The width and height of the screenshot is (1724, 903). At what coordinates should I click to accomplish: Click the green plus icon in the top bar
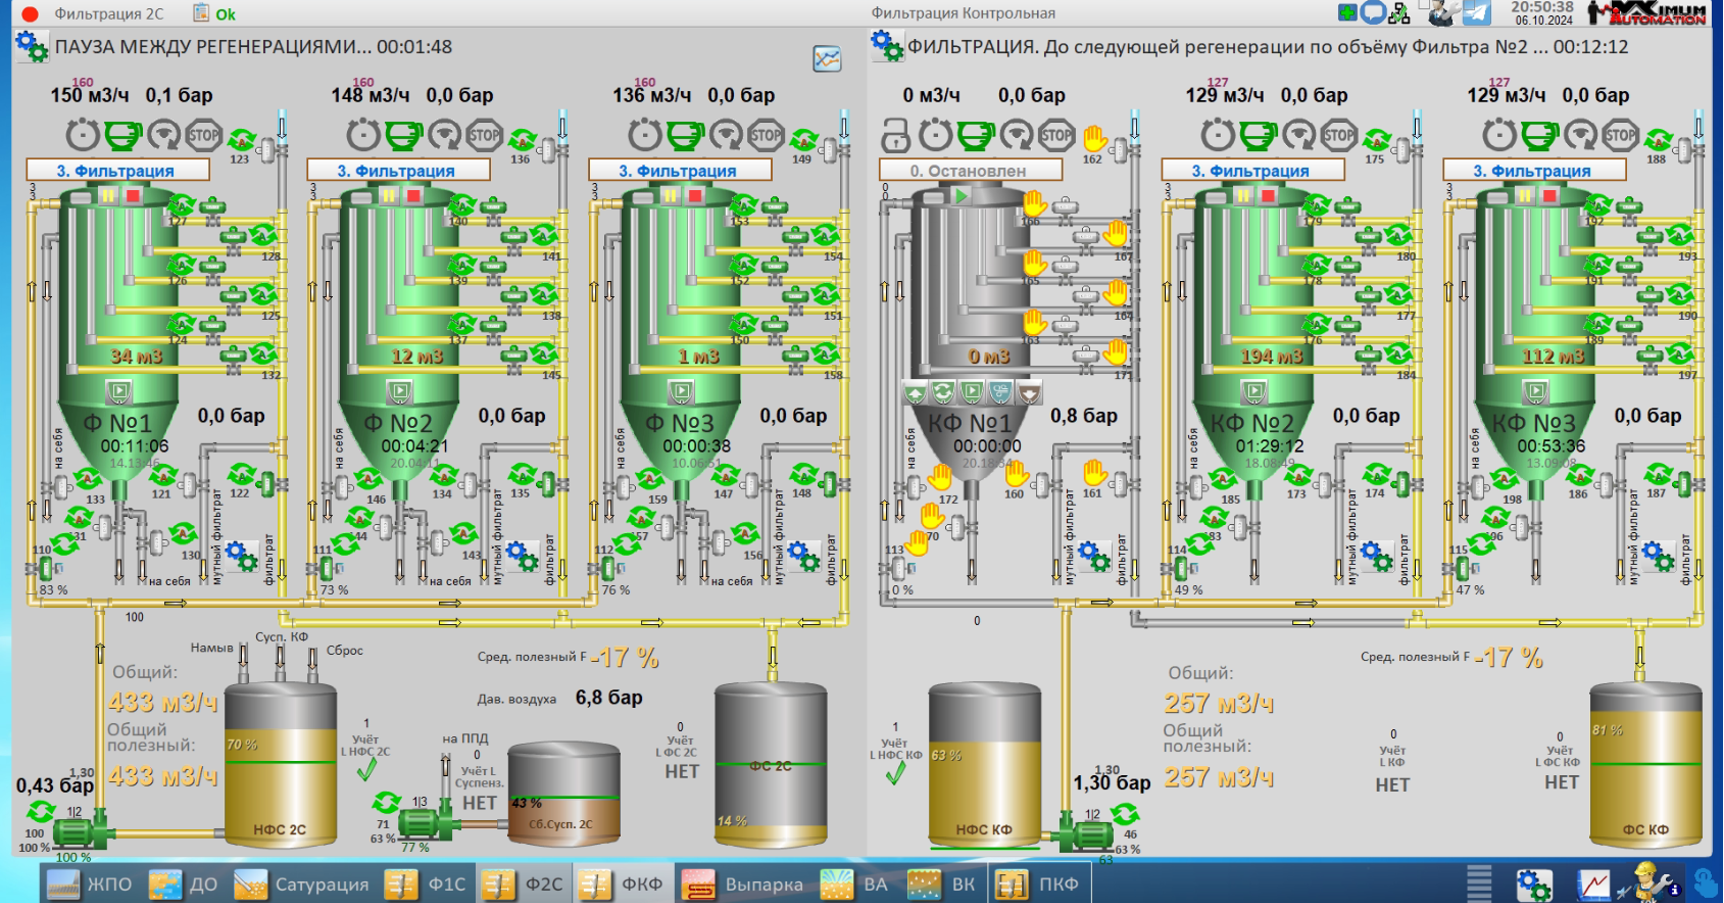click(x=1347, y=13)
